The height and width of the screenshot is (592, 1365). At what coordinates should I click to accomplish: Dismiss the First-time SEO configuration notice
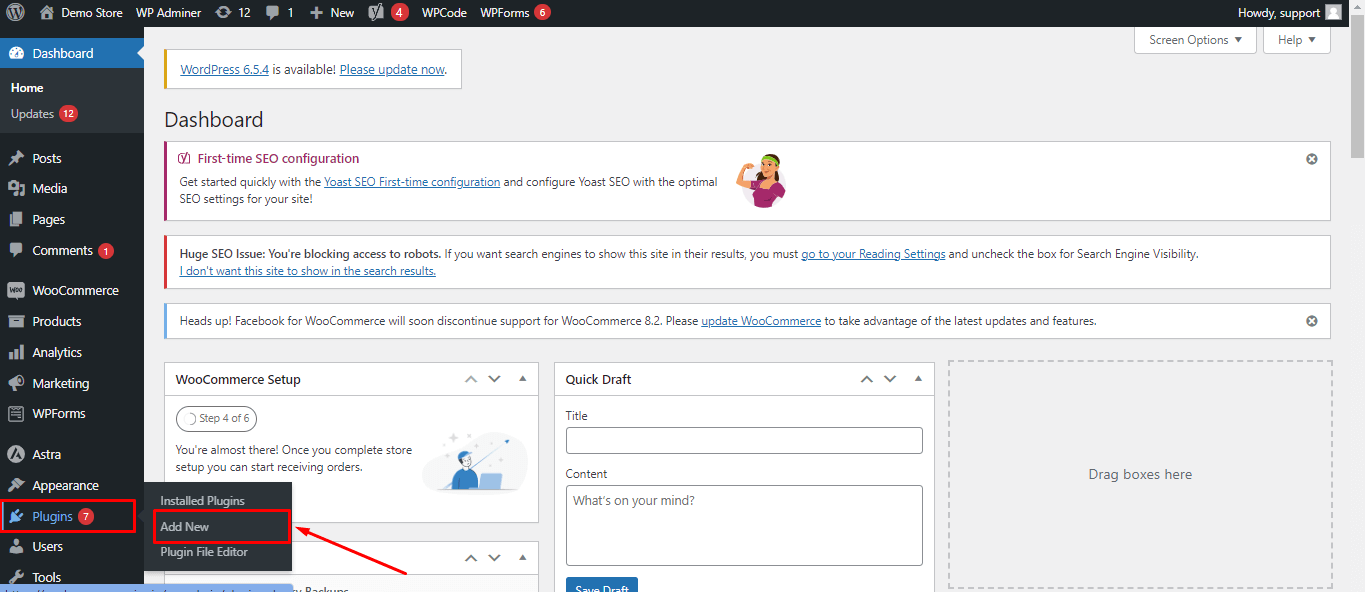point(1312,159)
